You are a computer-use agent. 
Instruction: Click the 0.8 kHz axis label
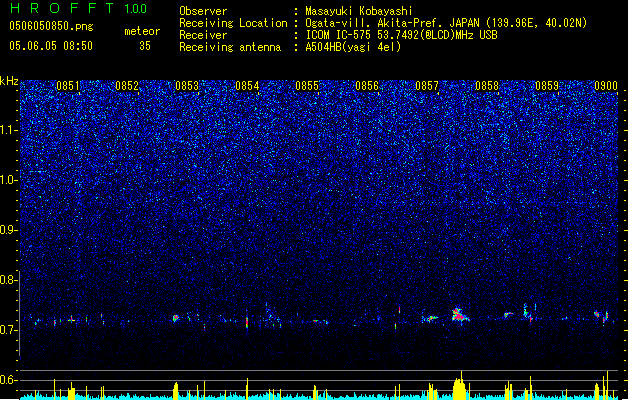[9, 280]
